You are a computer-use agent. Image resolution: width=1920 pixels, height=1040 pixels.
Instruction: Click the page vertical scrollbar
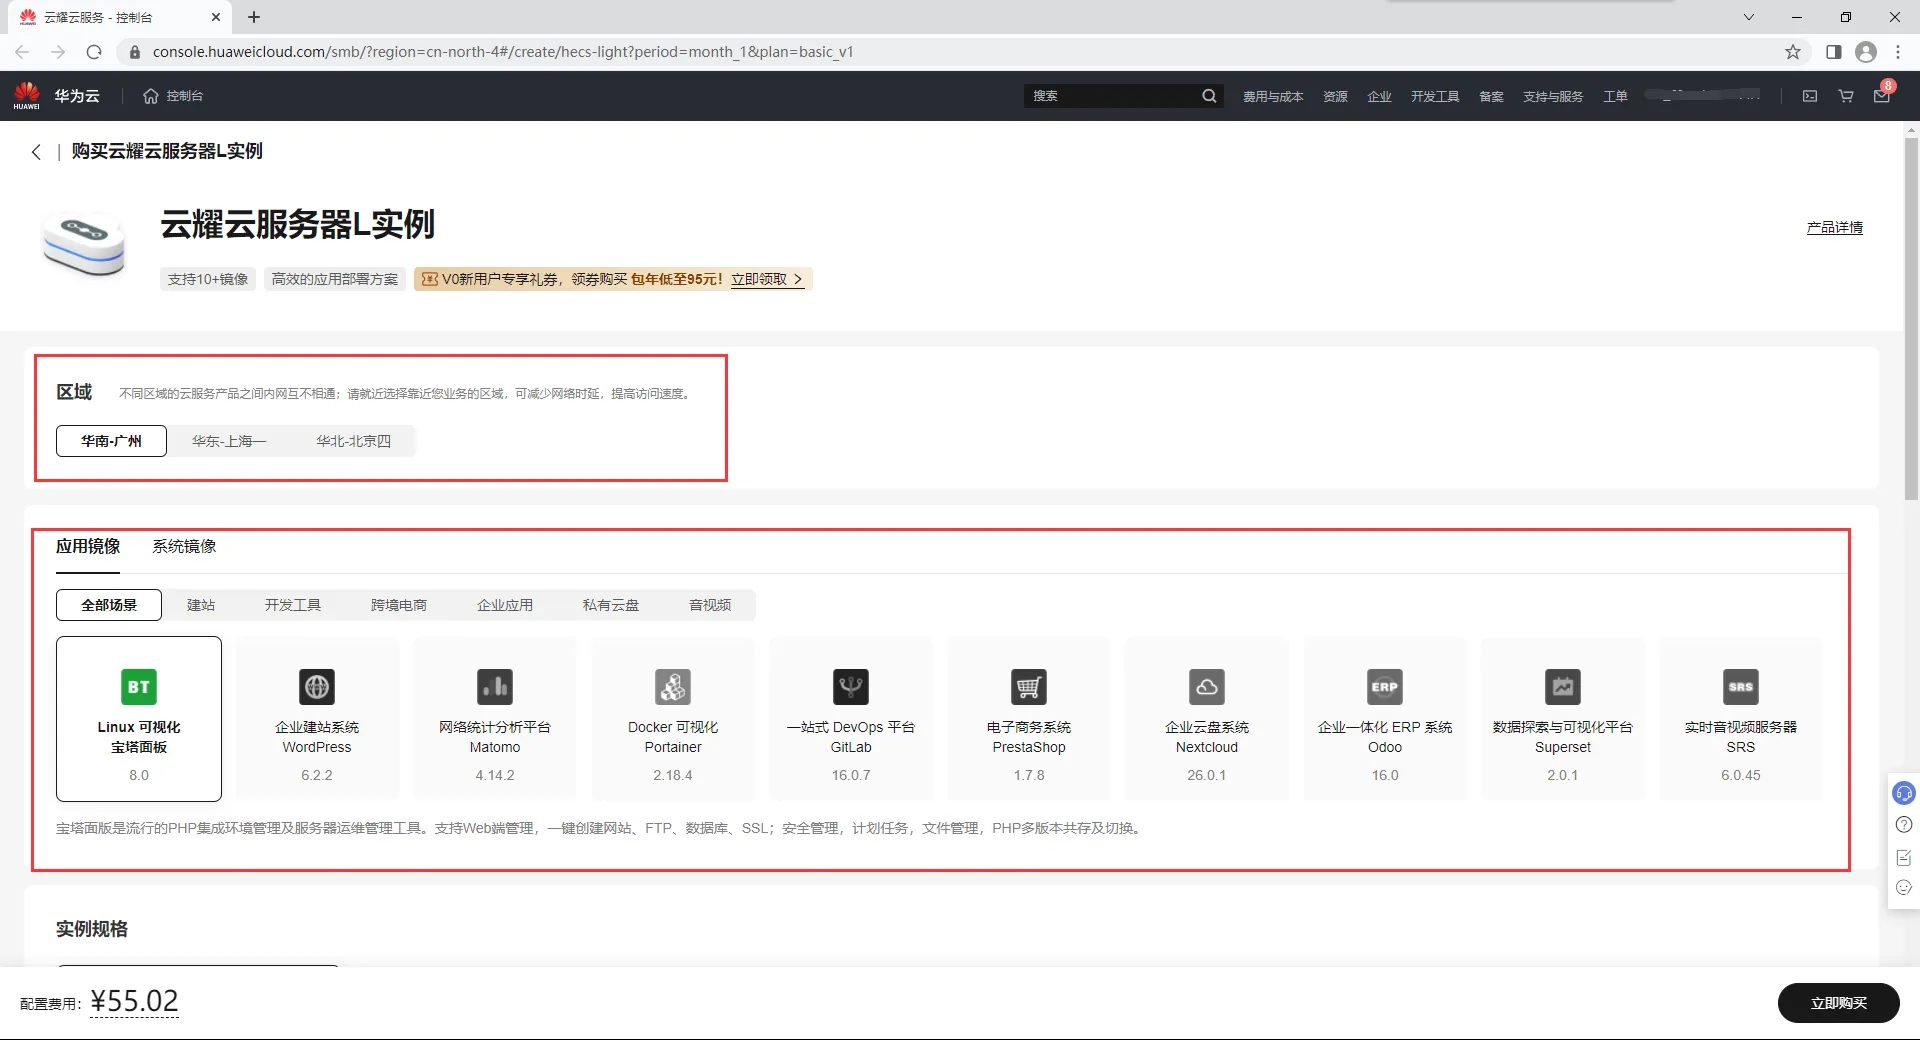(1911, 318)
